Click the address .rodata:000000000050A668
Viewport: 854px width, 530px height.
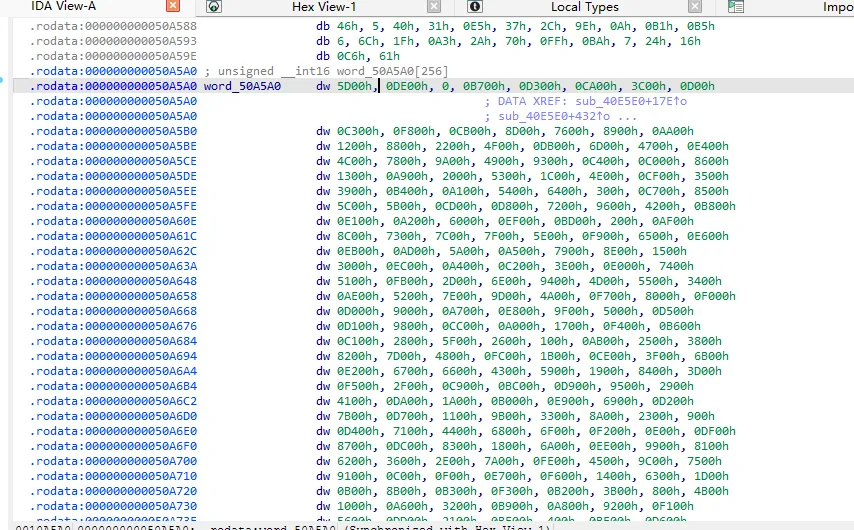(113, 311)
